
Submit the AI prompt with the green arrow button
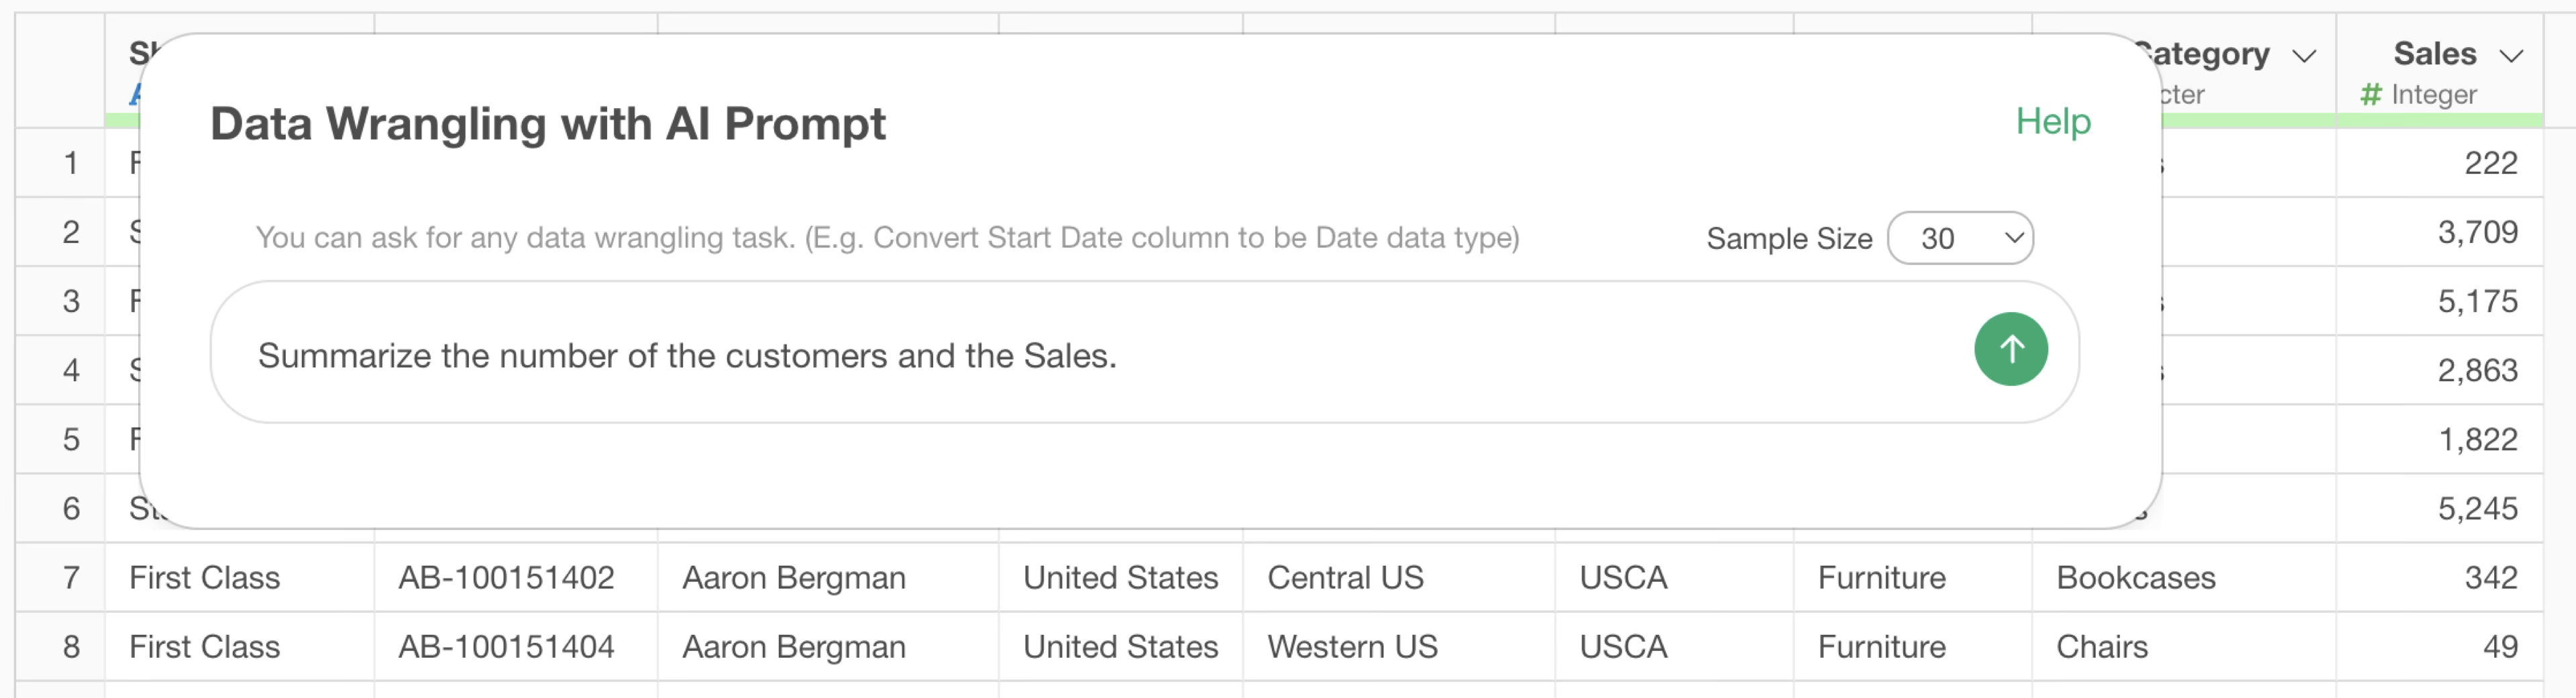[2010, 349]
